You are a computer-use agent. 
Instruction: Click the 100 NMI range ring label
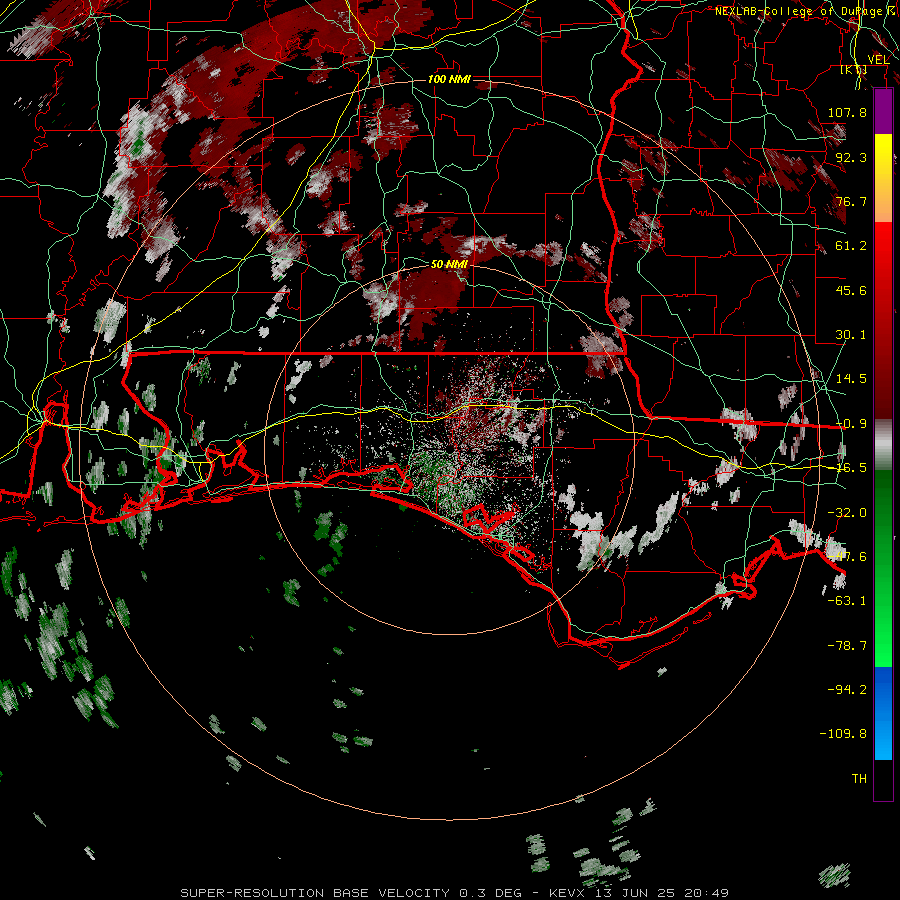449,79
